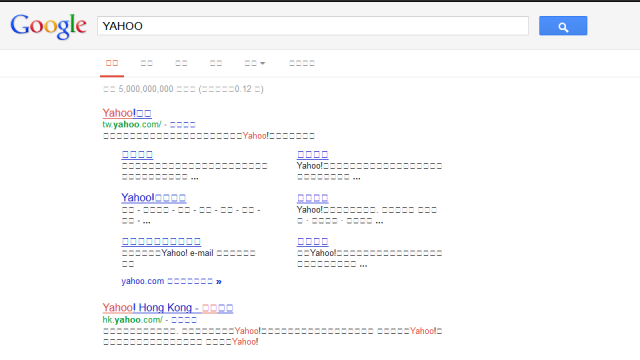Click the yahoo.com more results » link
The width and height of the screenshot is (640, 360).
[x=171, y=281]
